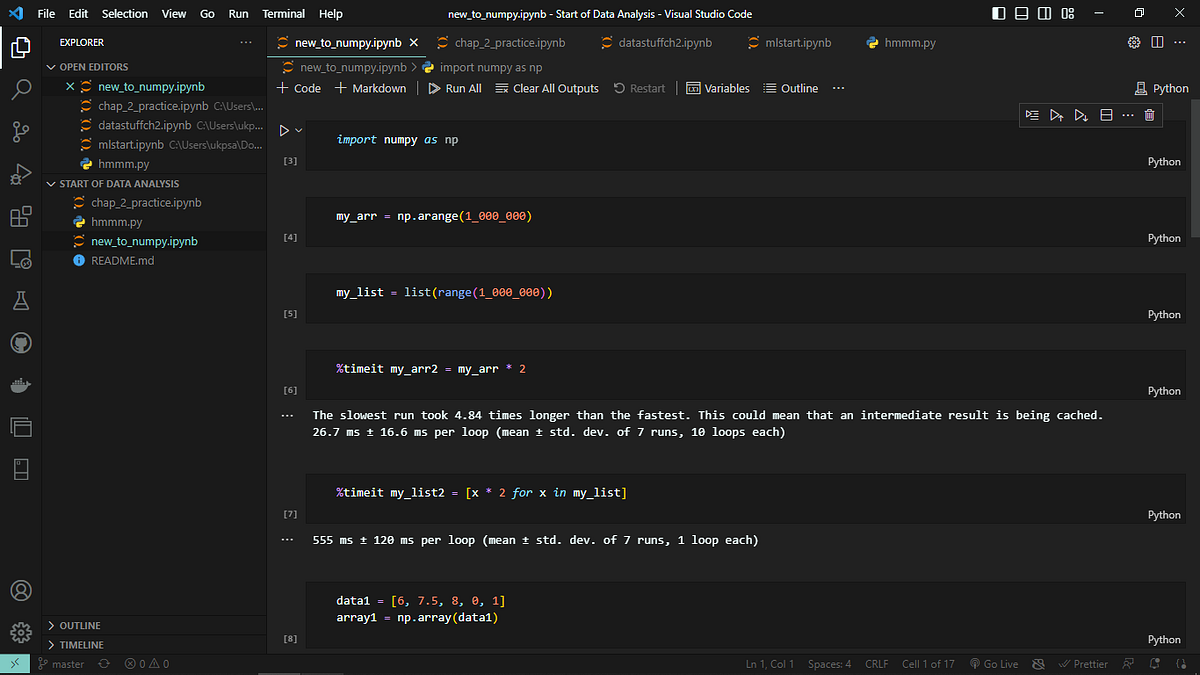Image resolution: width=1200 pixels, height=675 pixels.
Task: Open the Search view in activity bar
Action: pos(21,90)
